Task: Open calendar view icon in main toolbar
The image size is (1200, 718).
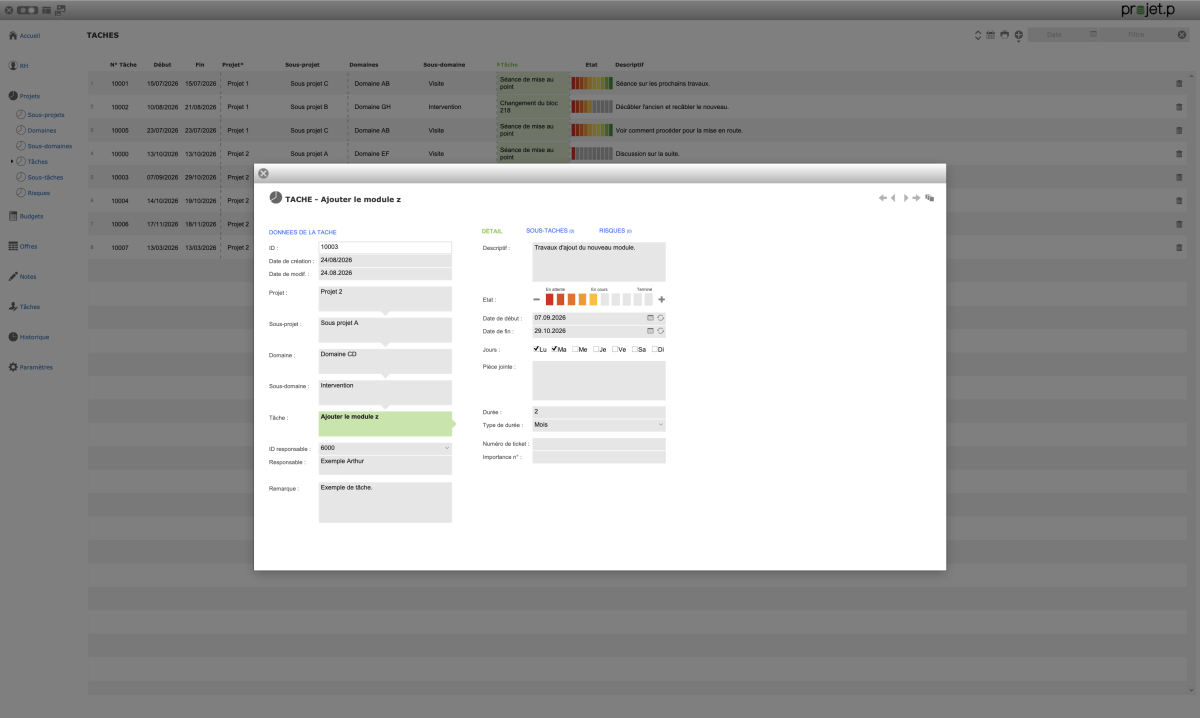Action: (x=991, y=35)
